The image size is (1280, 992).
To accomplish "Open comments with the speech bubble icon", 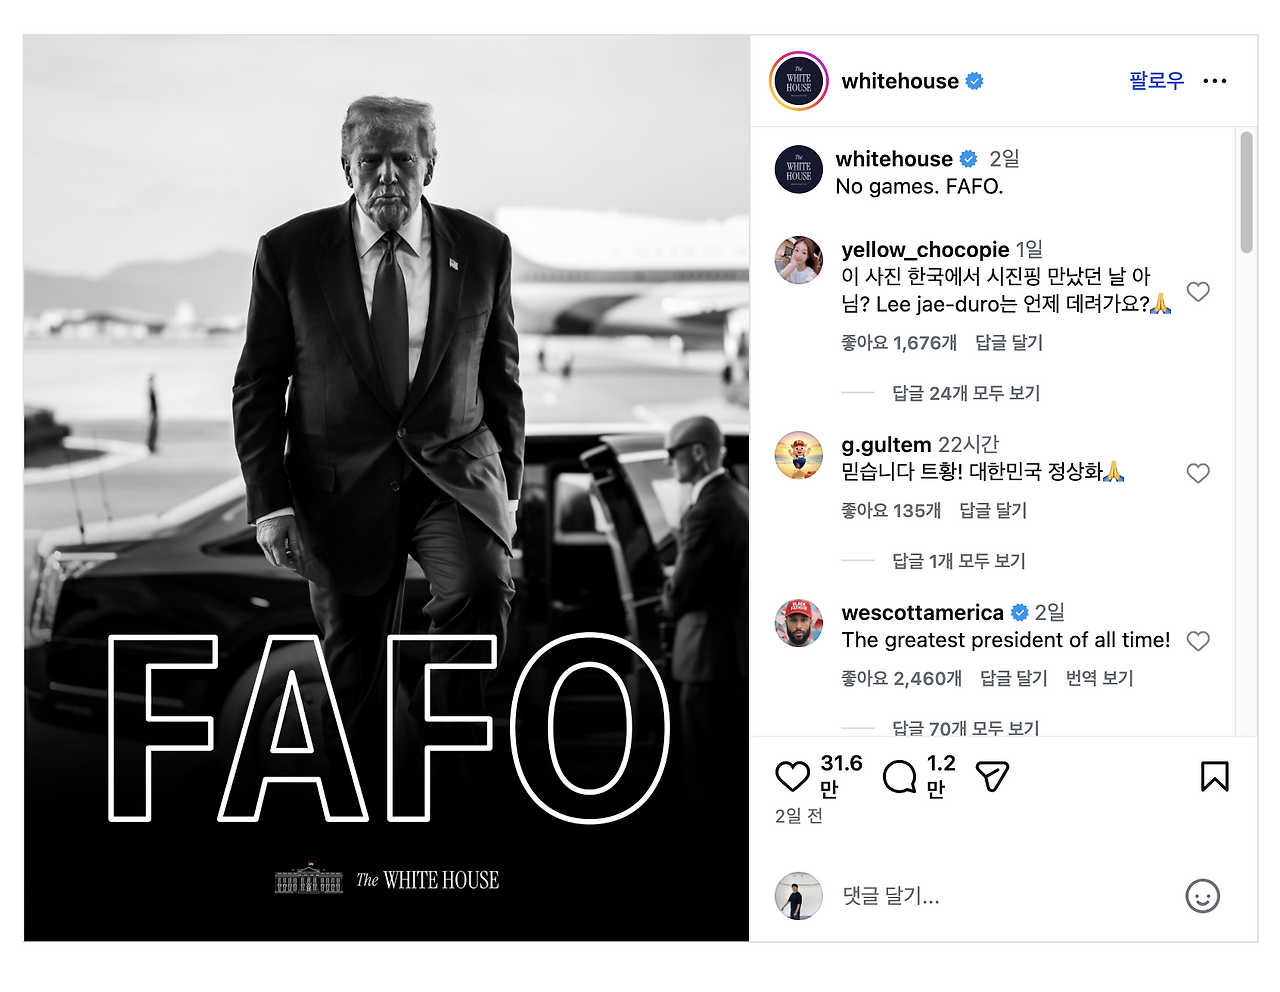I will point(901,776).
